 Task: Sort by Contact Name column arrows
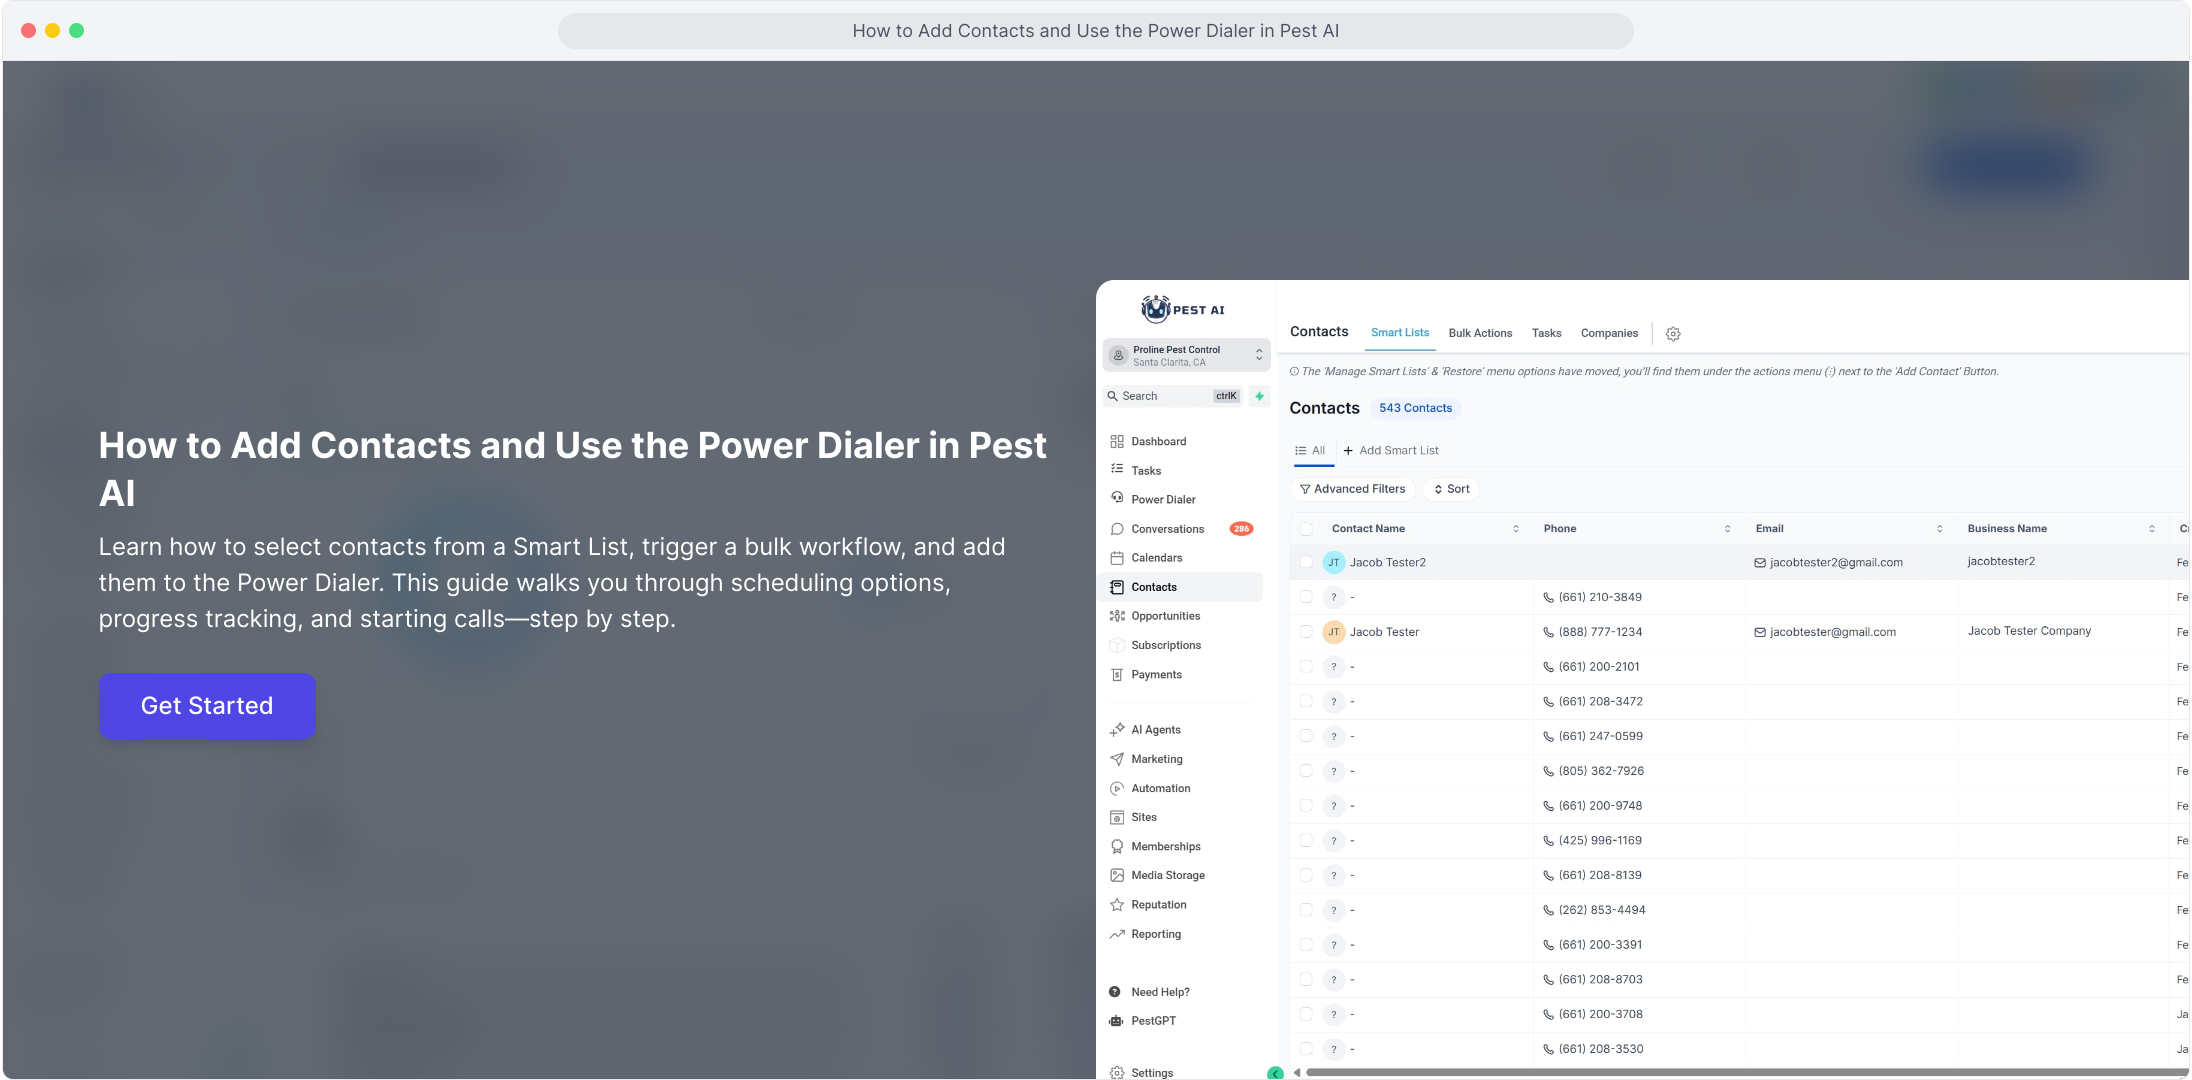[x=1516, y=529]
